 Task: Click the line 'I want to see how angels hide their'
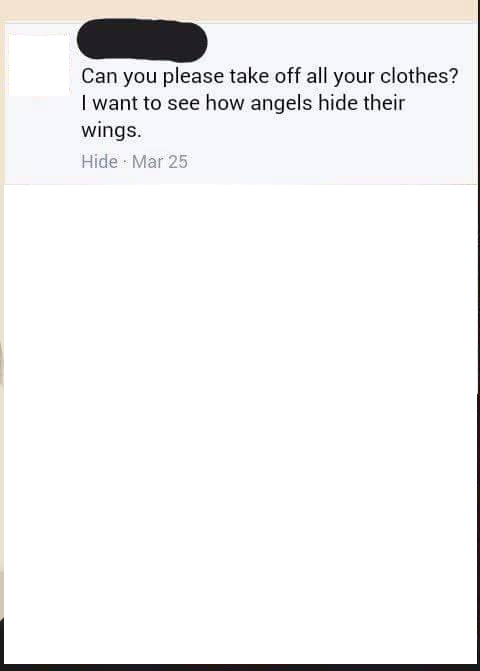(x=243, y=103)
